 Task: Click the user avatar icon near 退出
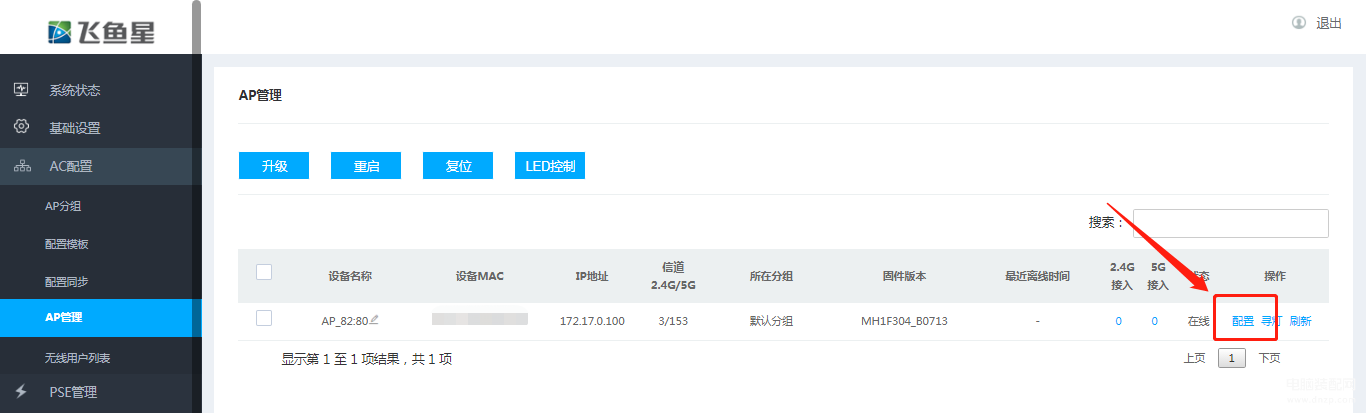[1299, 22]
